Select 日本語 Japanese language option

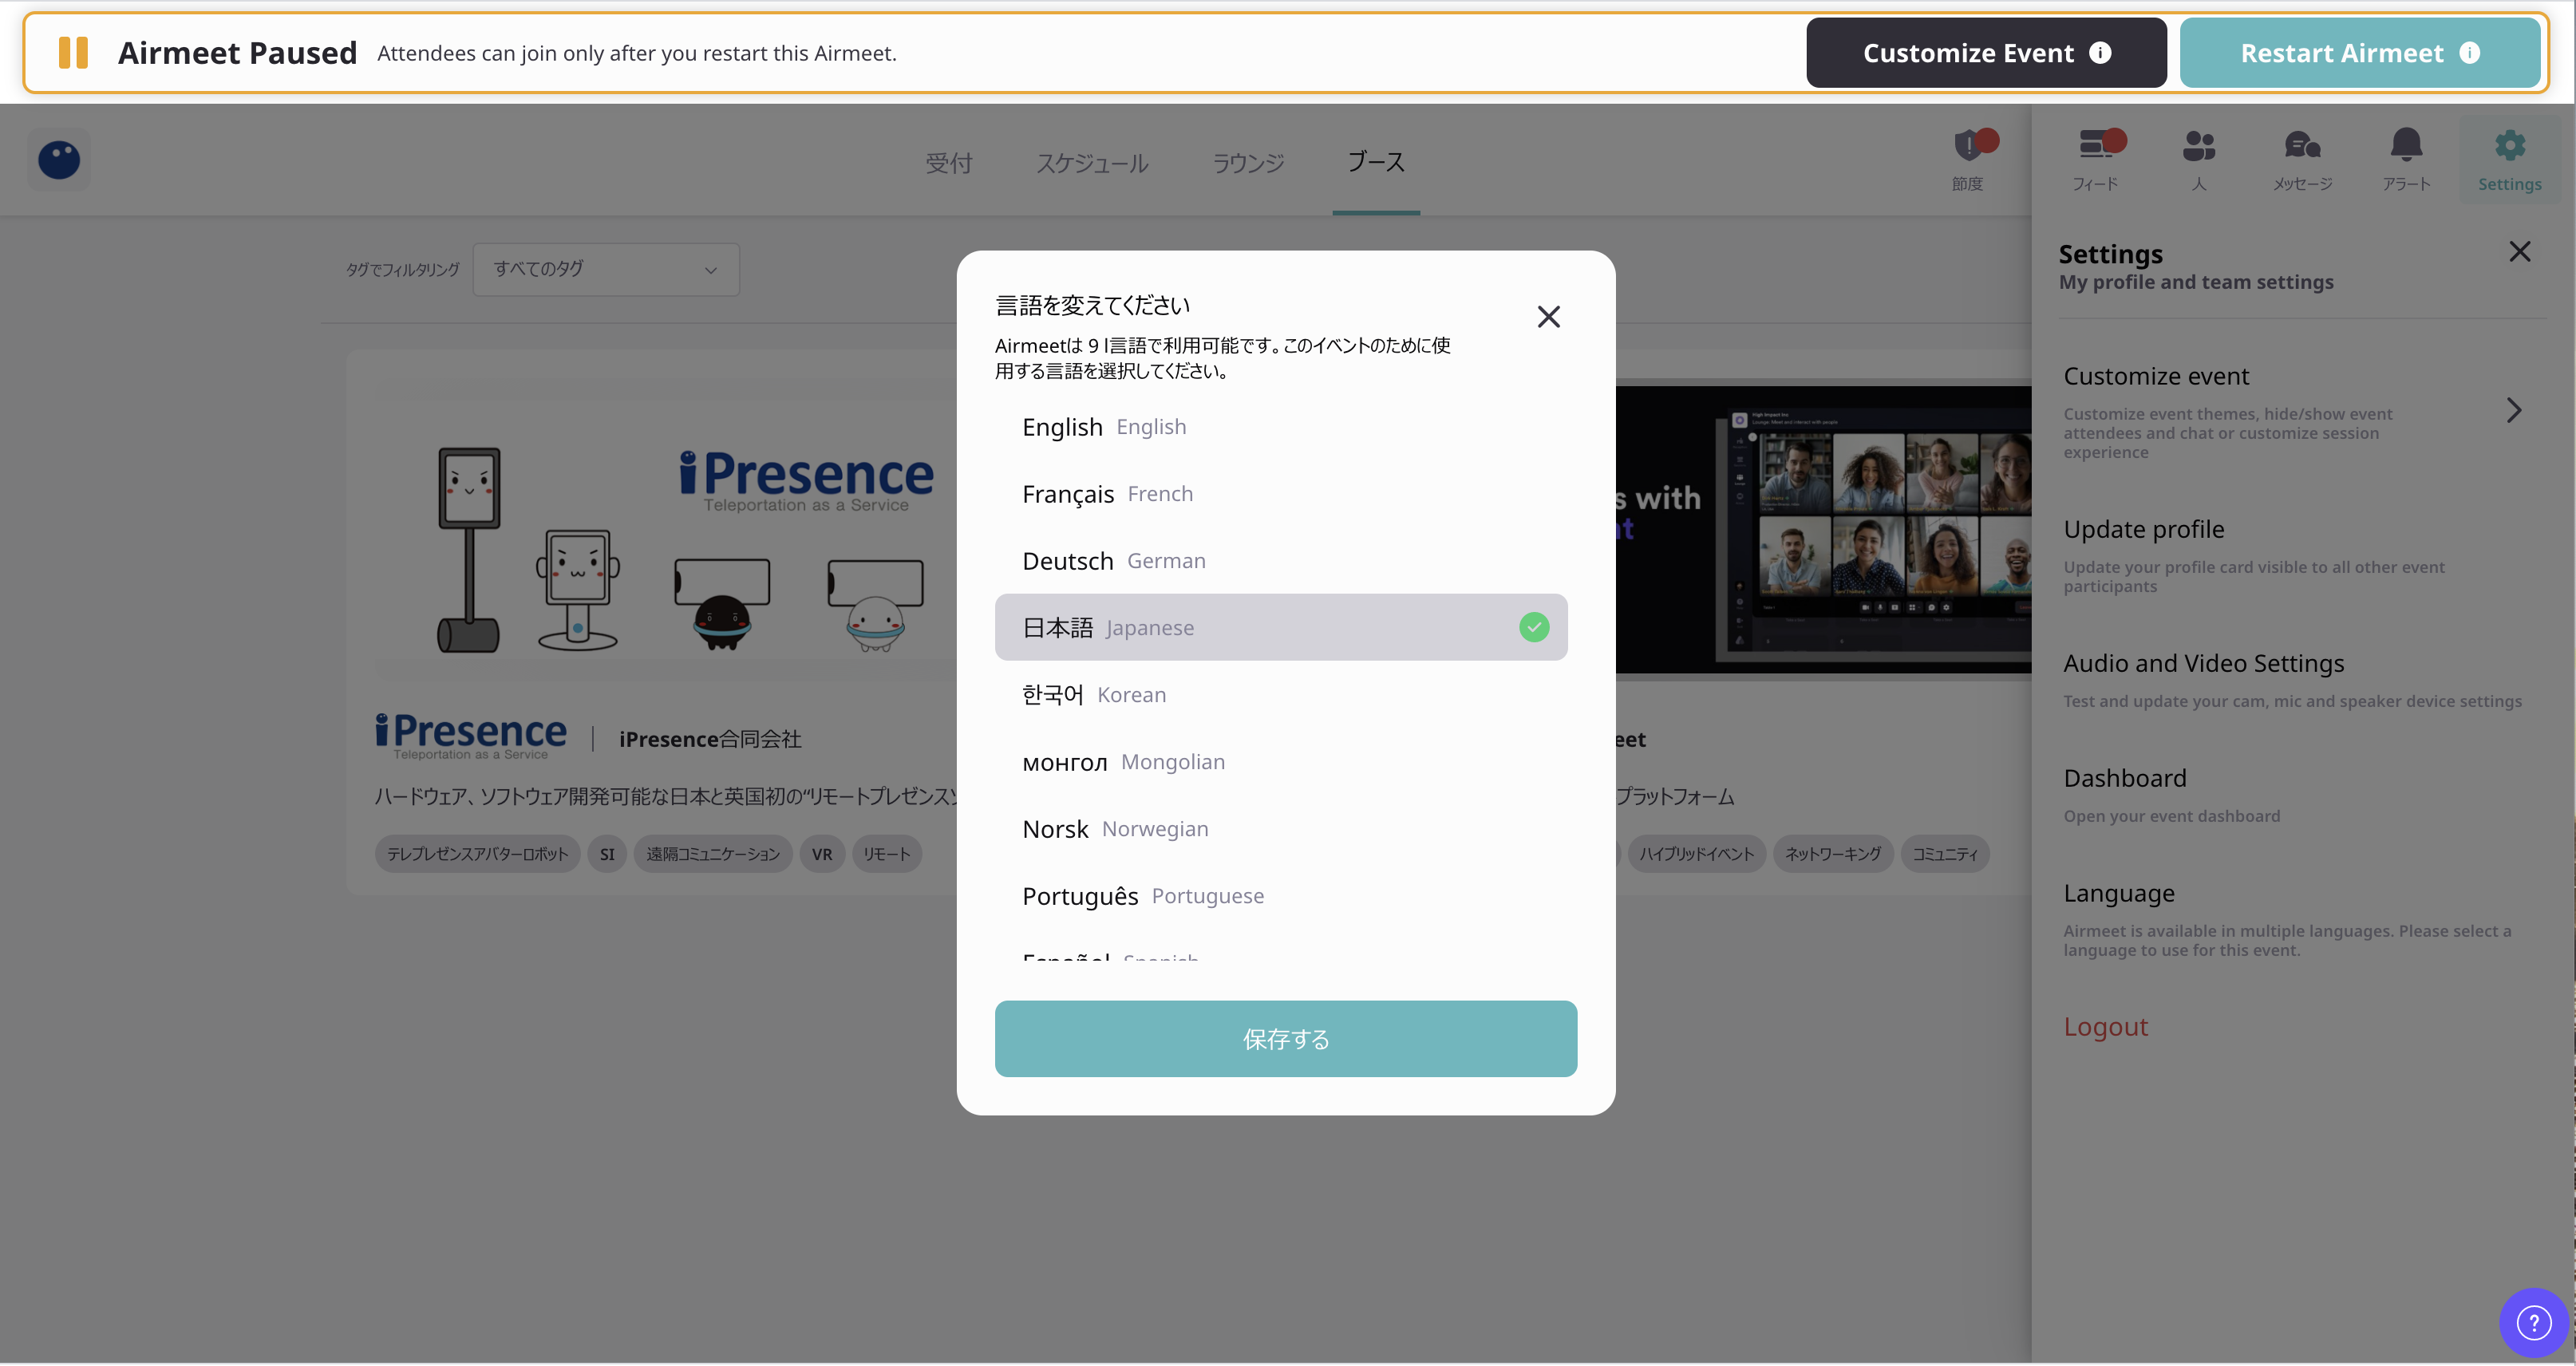(x=1281, y=627)
